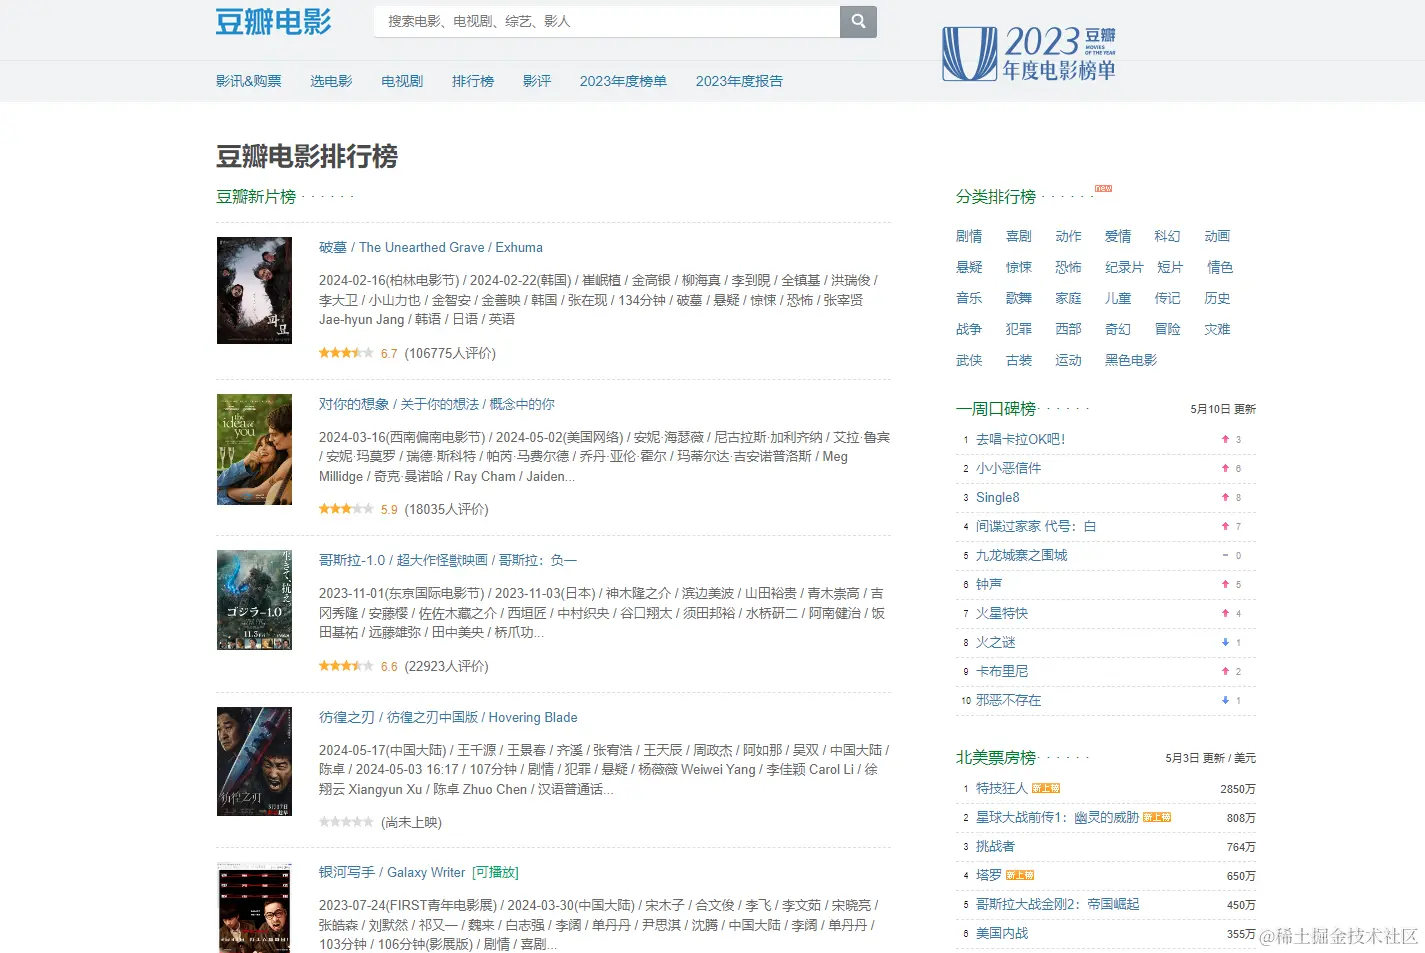Screen dimensions: 1425x953
Task: Click the star rating of 破墓
Action: [x=346, y=353]
